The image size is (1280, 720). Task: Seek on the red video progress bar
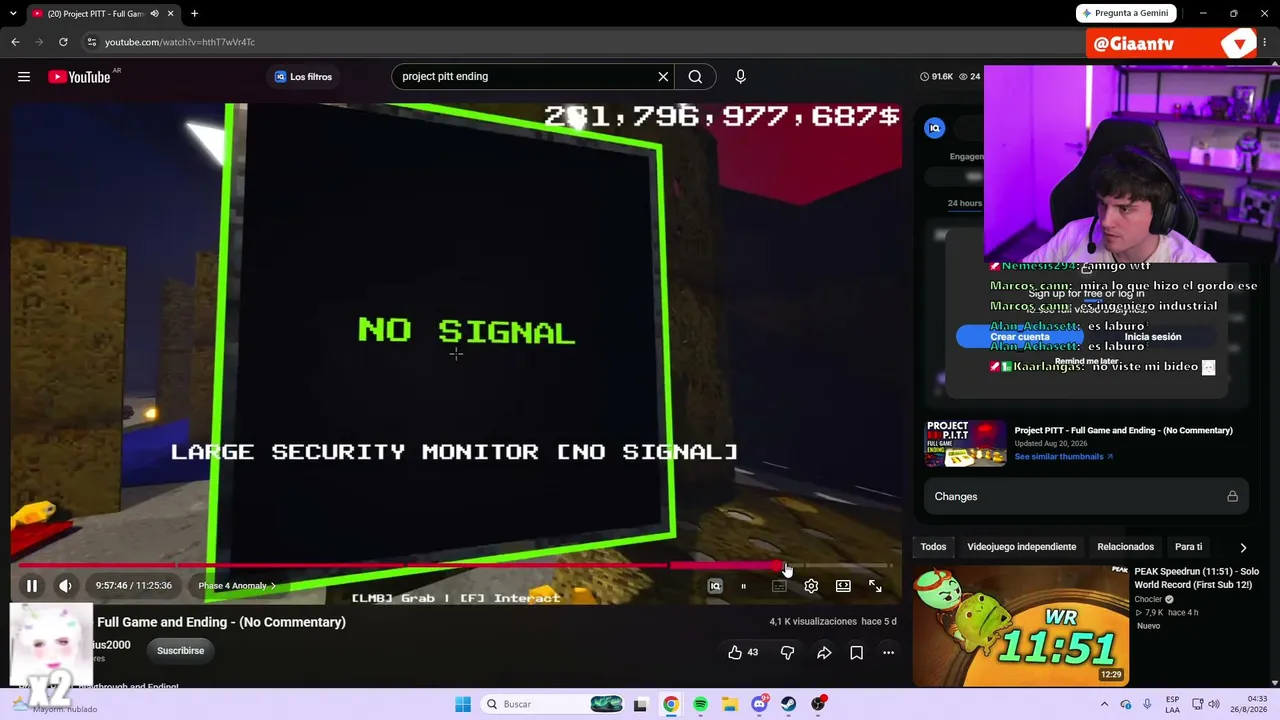pyautogui.click(x=455, y=566)
